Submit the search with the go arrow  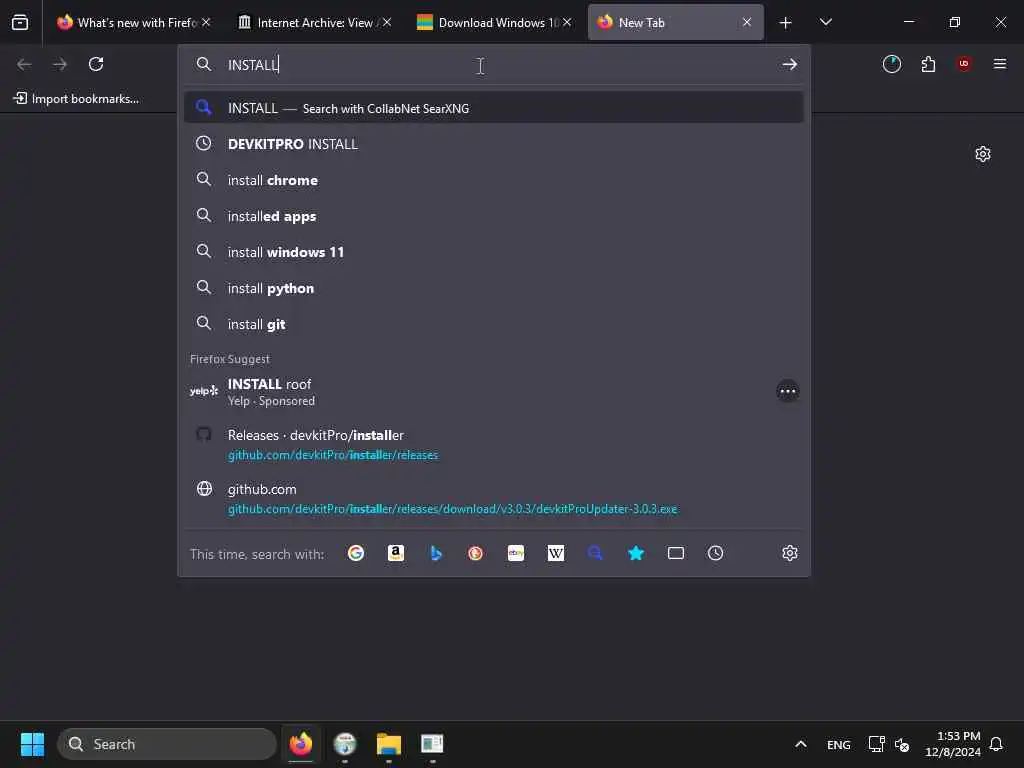pyautogui.click(x=790, y=64)
